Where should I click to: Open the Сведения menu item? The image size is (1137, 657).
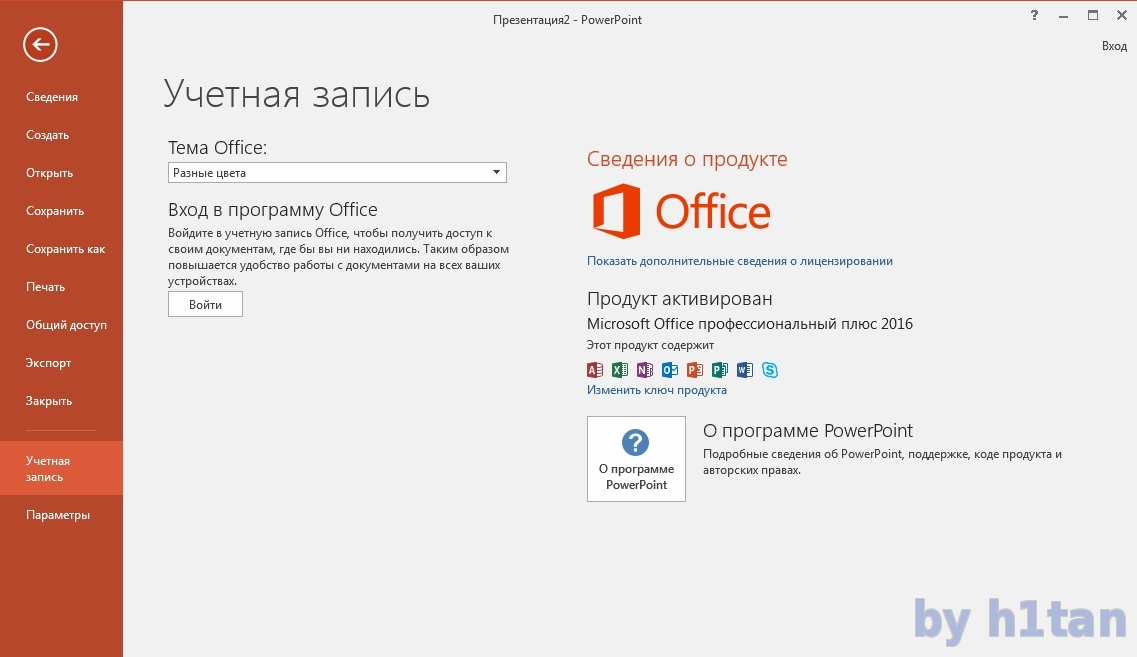click(52, 97)
